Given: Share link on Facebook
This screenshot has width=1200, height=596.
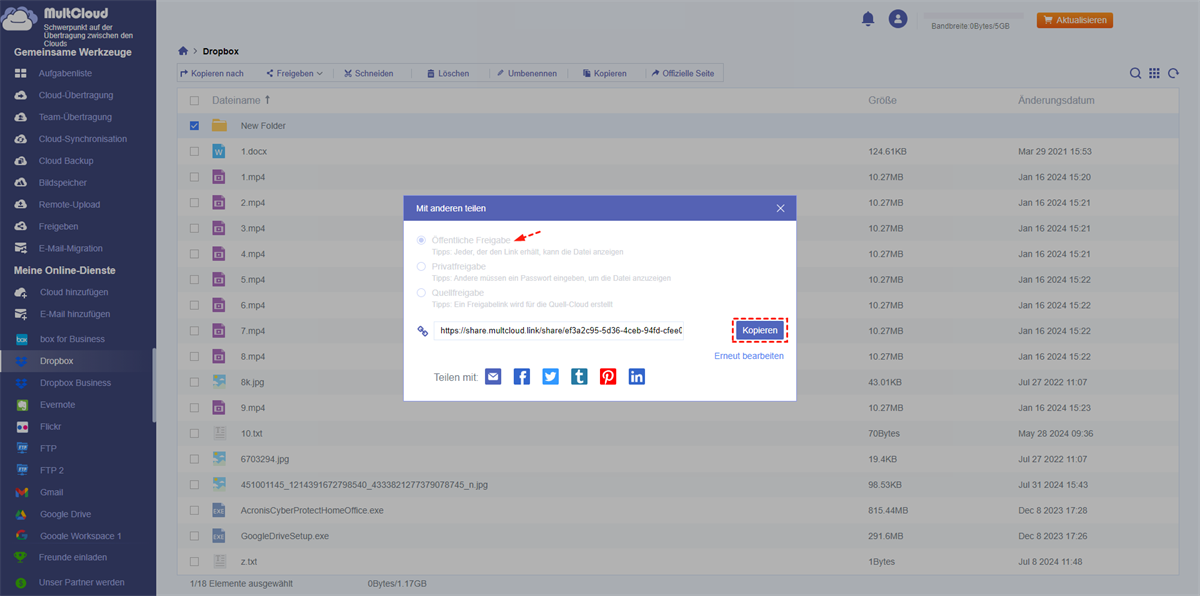Looking at the screenshot, I should pyautogui.click(x=522, y=376).
